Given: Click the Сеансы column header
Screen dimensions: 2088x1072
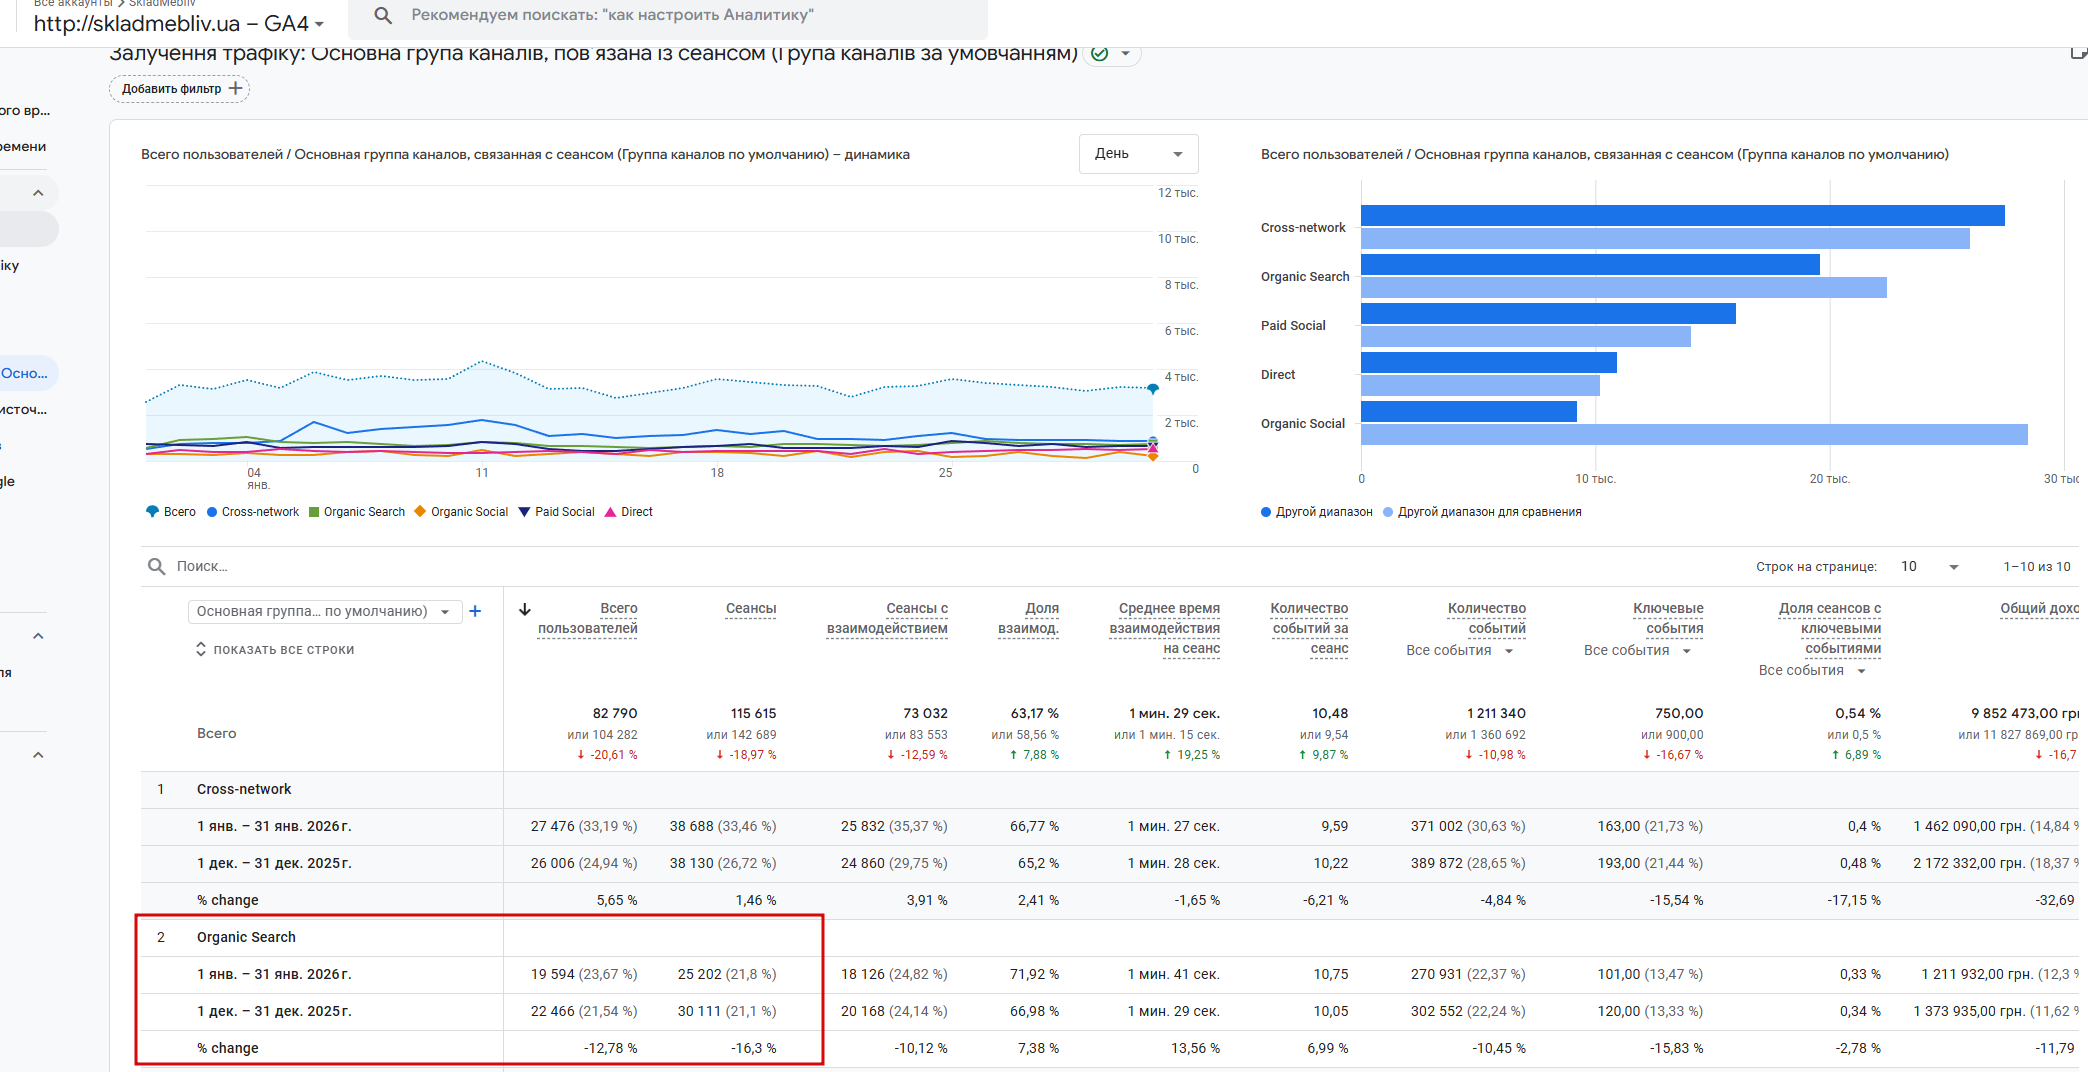Looking at the screenshot, I should click(750, 609).
